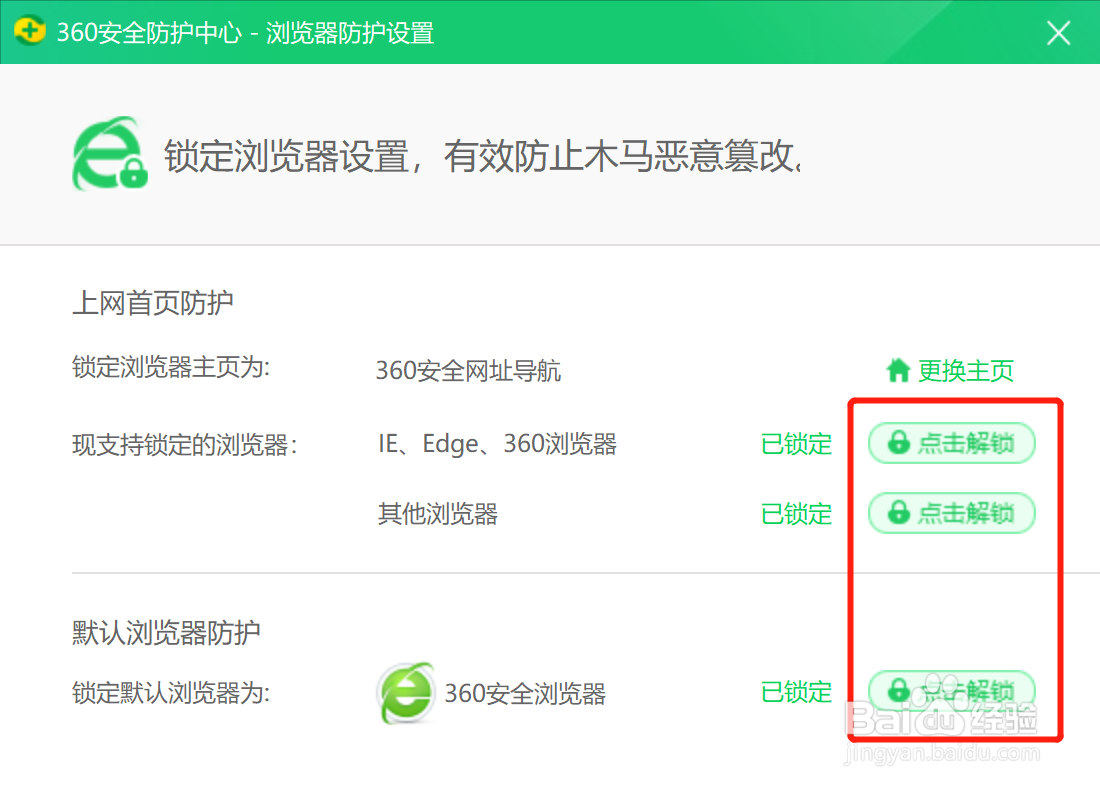This screenshot has width=1100, height=790.
Task: Click the IE、Edge、360浏览器 label
Action: 497,443
